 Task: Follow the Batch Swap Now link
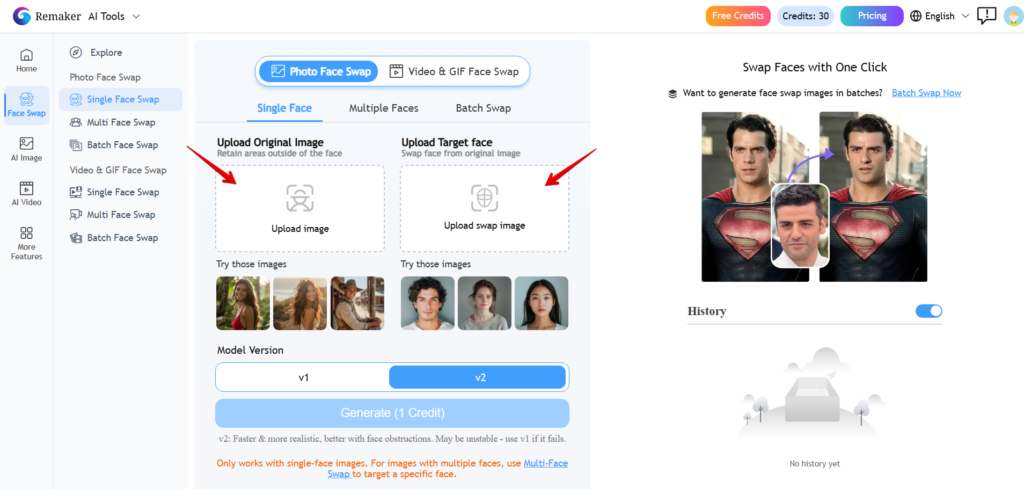927,93
